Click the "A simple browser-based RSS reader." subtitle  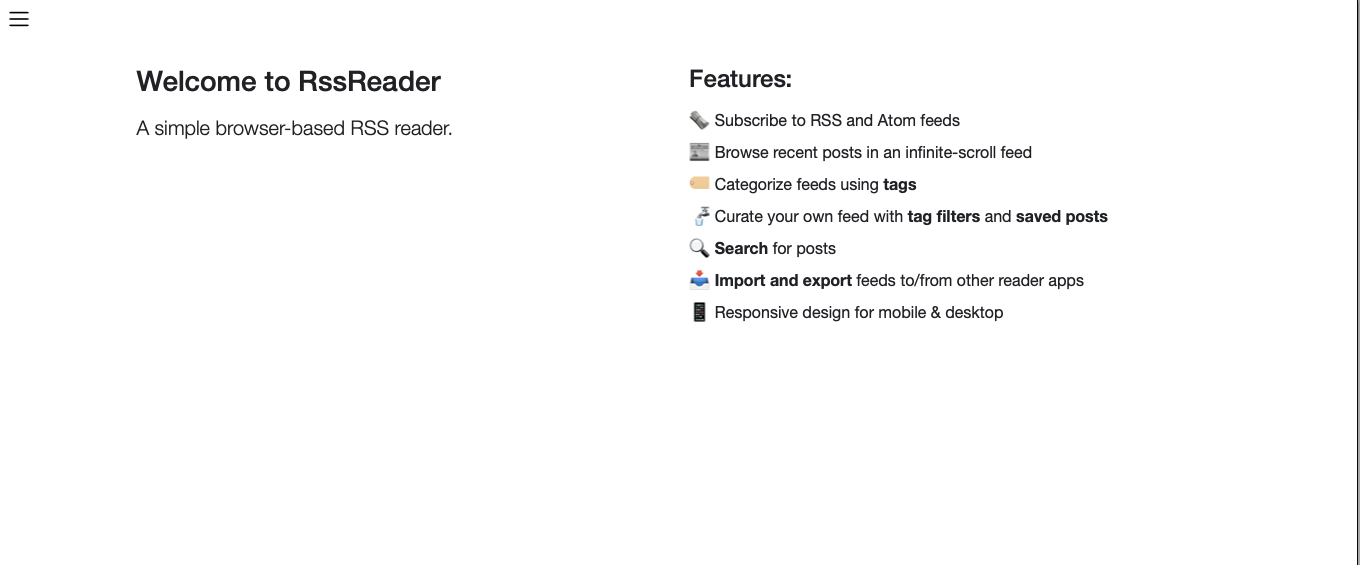coord(294,128)
